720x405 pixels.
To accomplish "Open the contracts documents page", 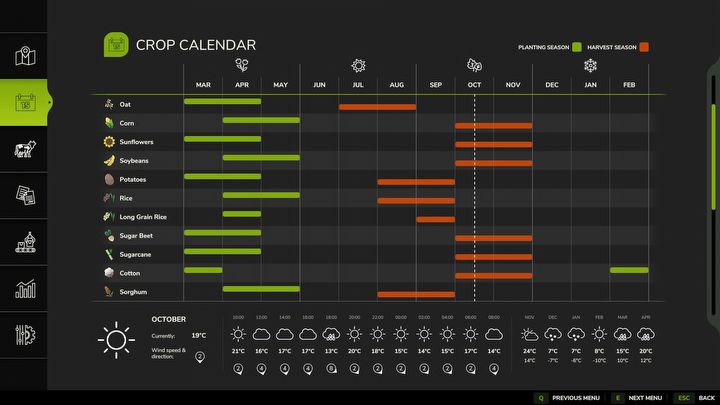I will coord(25,195).
